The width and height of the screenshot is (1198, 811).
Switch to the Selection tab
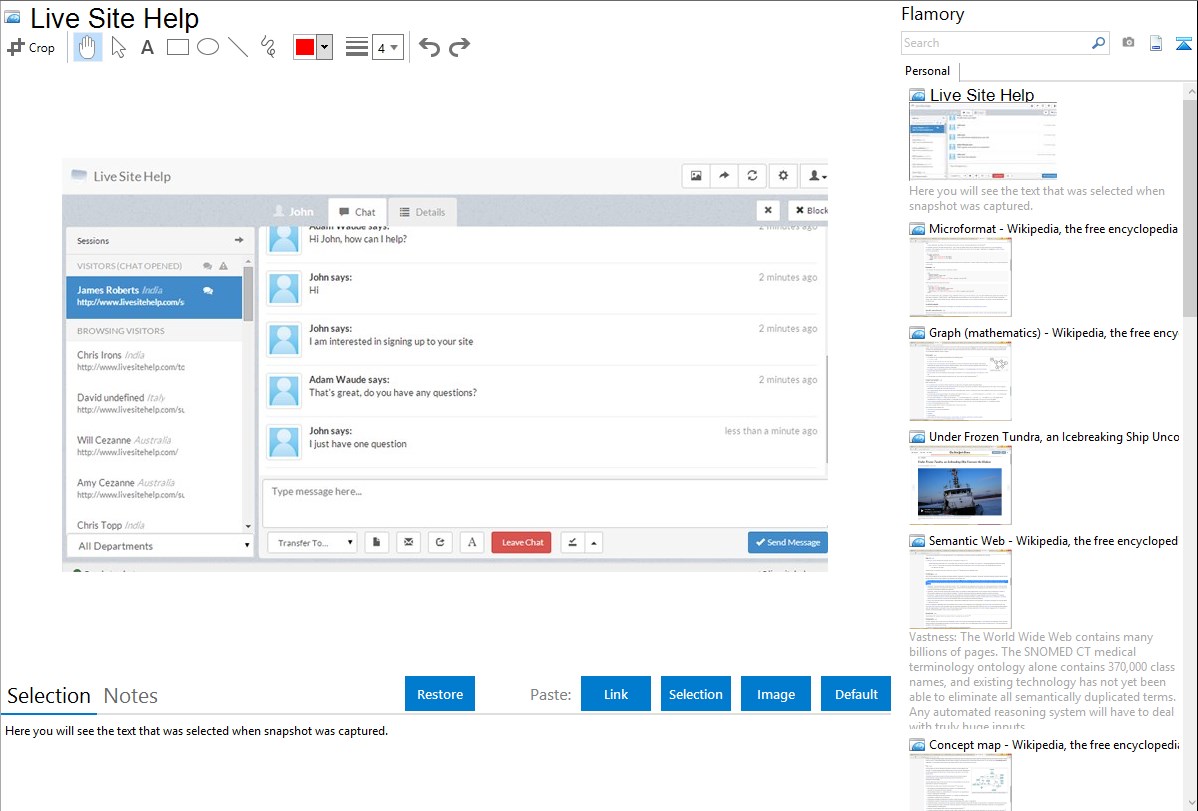pos(49,696)
